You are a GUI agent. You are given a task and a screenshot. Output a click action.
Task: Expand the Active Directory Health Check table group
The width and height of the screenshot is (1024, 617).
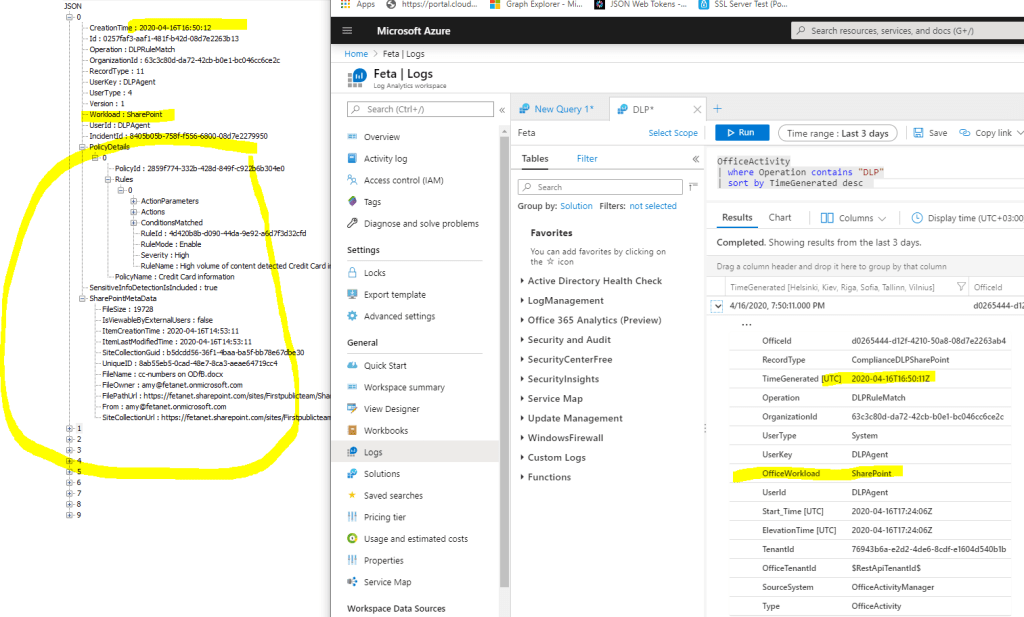point(523,281)
